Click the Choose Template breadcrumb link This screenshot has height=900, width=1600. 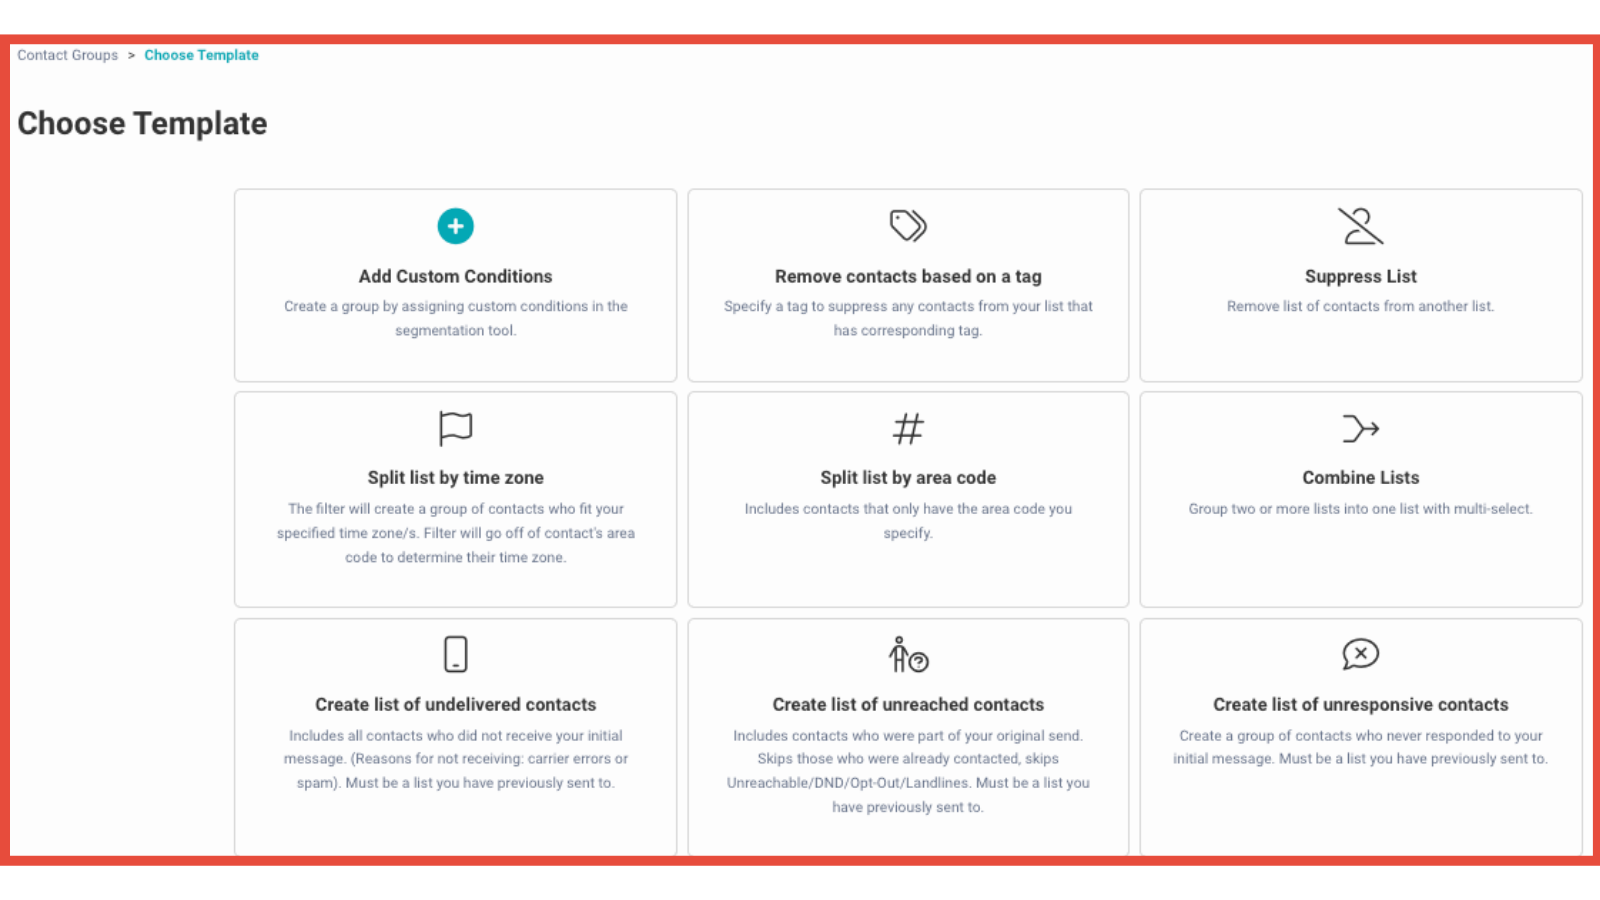pyautogui.click(x=201, y=55)
